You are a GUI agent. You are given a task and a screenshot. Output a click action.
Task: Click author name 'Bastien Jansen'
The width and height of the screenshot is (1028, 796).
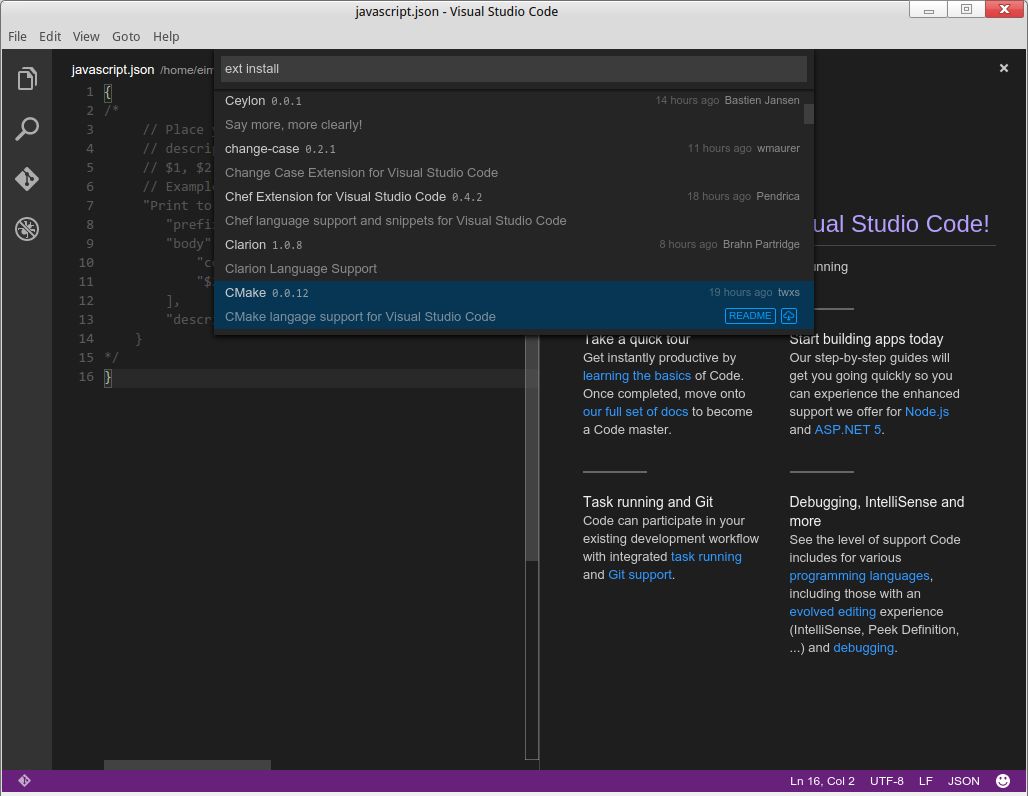(x=762, y=100)
